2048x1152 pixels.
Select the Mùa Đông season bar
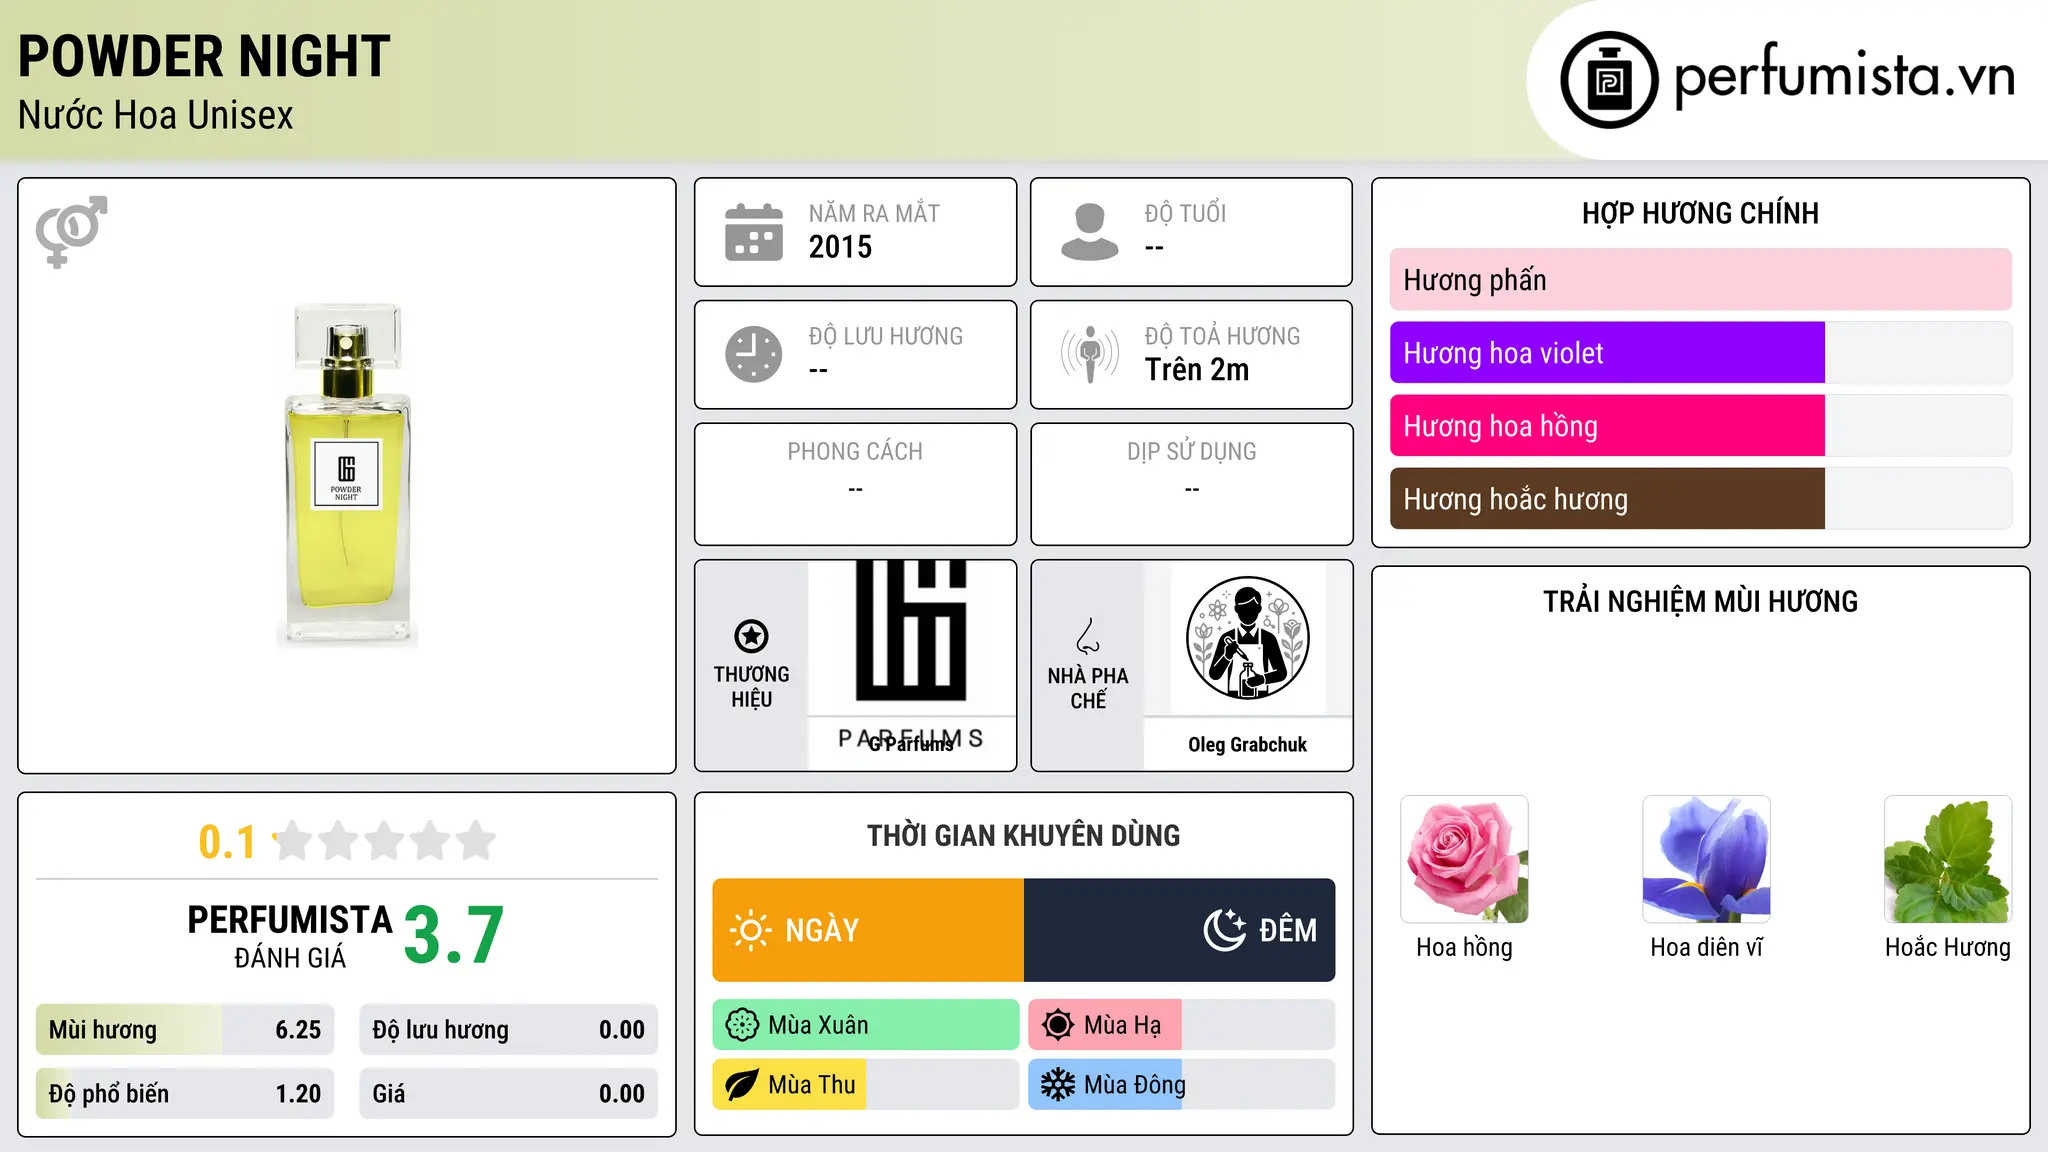[x=1182, y=1085]
